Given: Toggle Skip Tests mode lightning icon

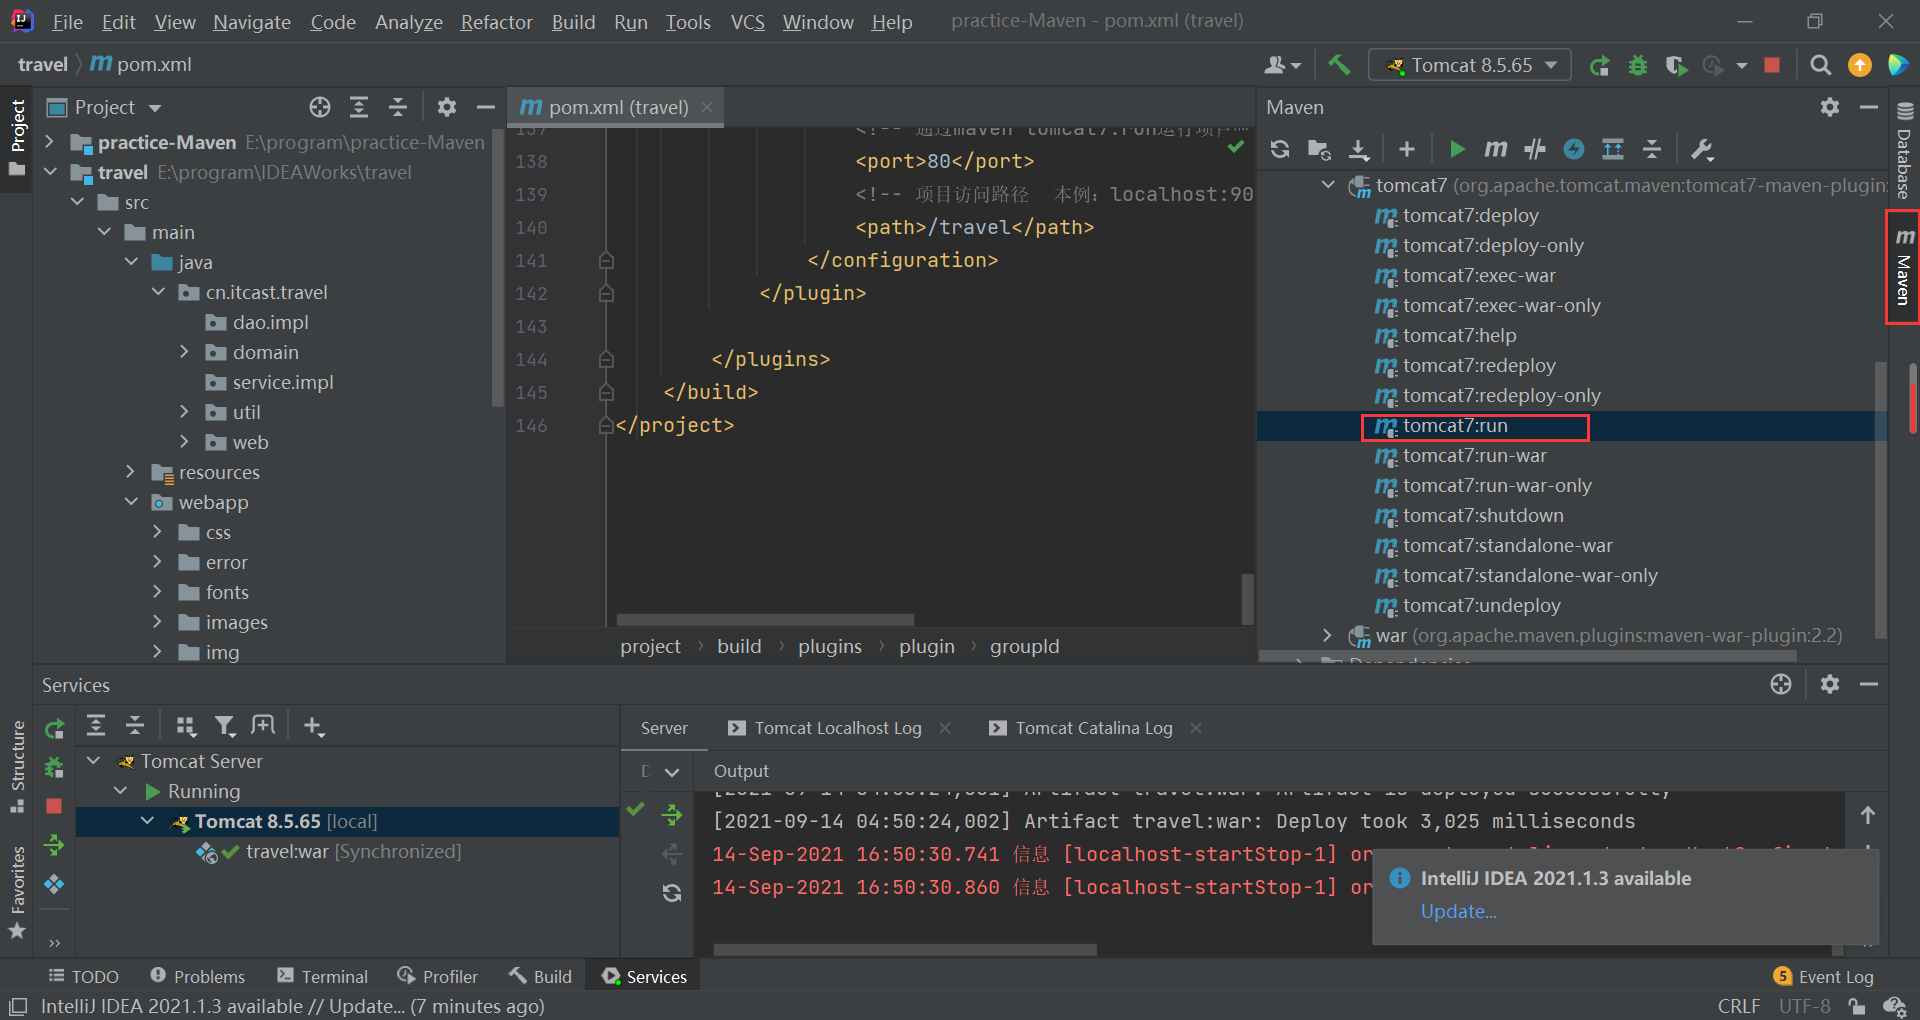Looking at the screenshot, I should (1574, 149).
